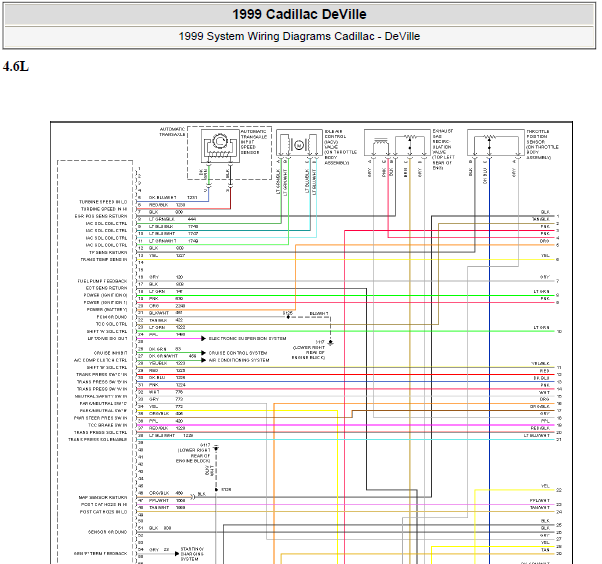Click the throttle position sensor symbol
602x564 pixels.
[x=496, y=142]
